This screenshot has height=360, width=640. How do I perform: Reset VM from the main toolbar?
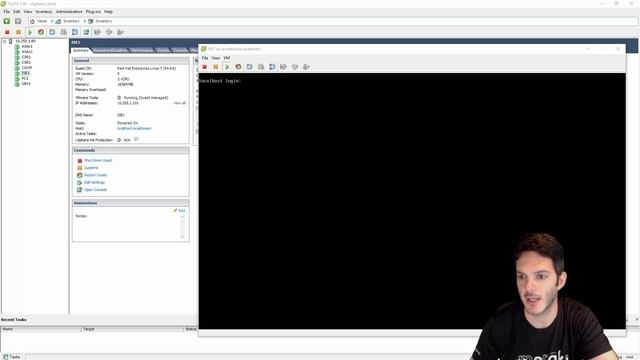coord(41,32)
